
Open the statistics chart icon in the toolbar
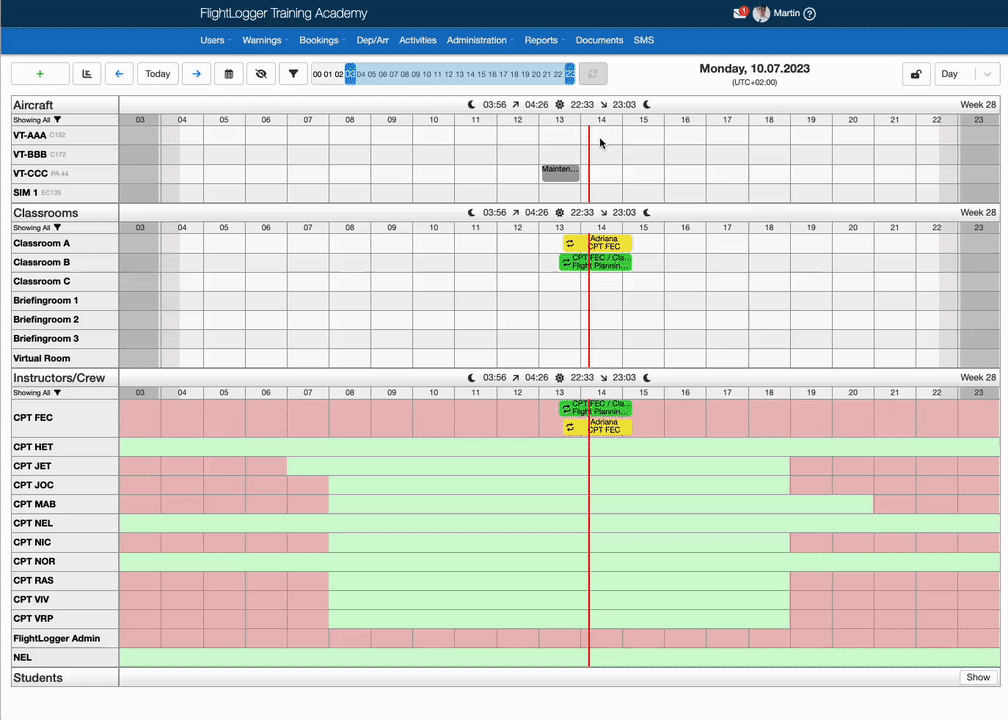coord(87,74)
